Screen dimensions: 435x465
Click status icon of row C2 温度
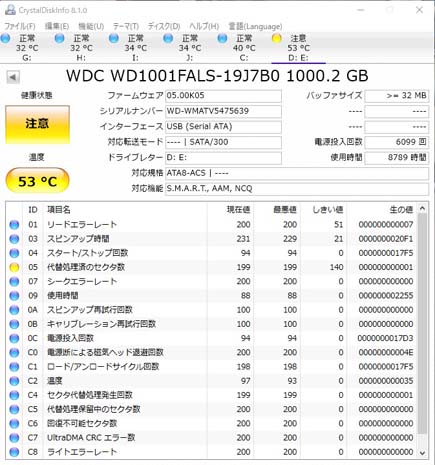[14, 381]
